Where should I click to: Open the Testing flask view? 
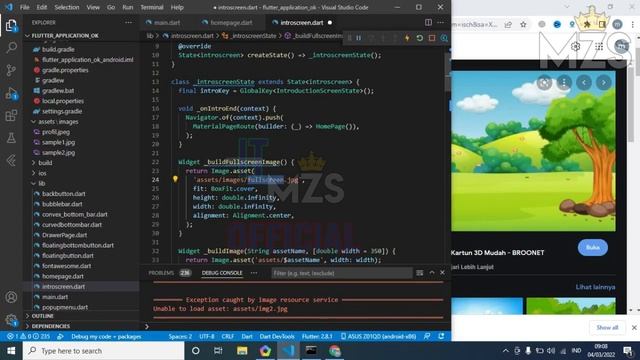(11, 138)
